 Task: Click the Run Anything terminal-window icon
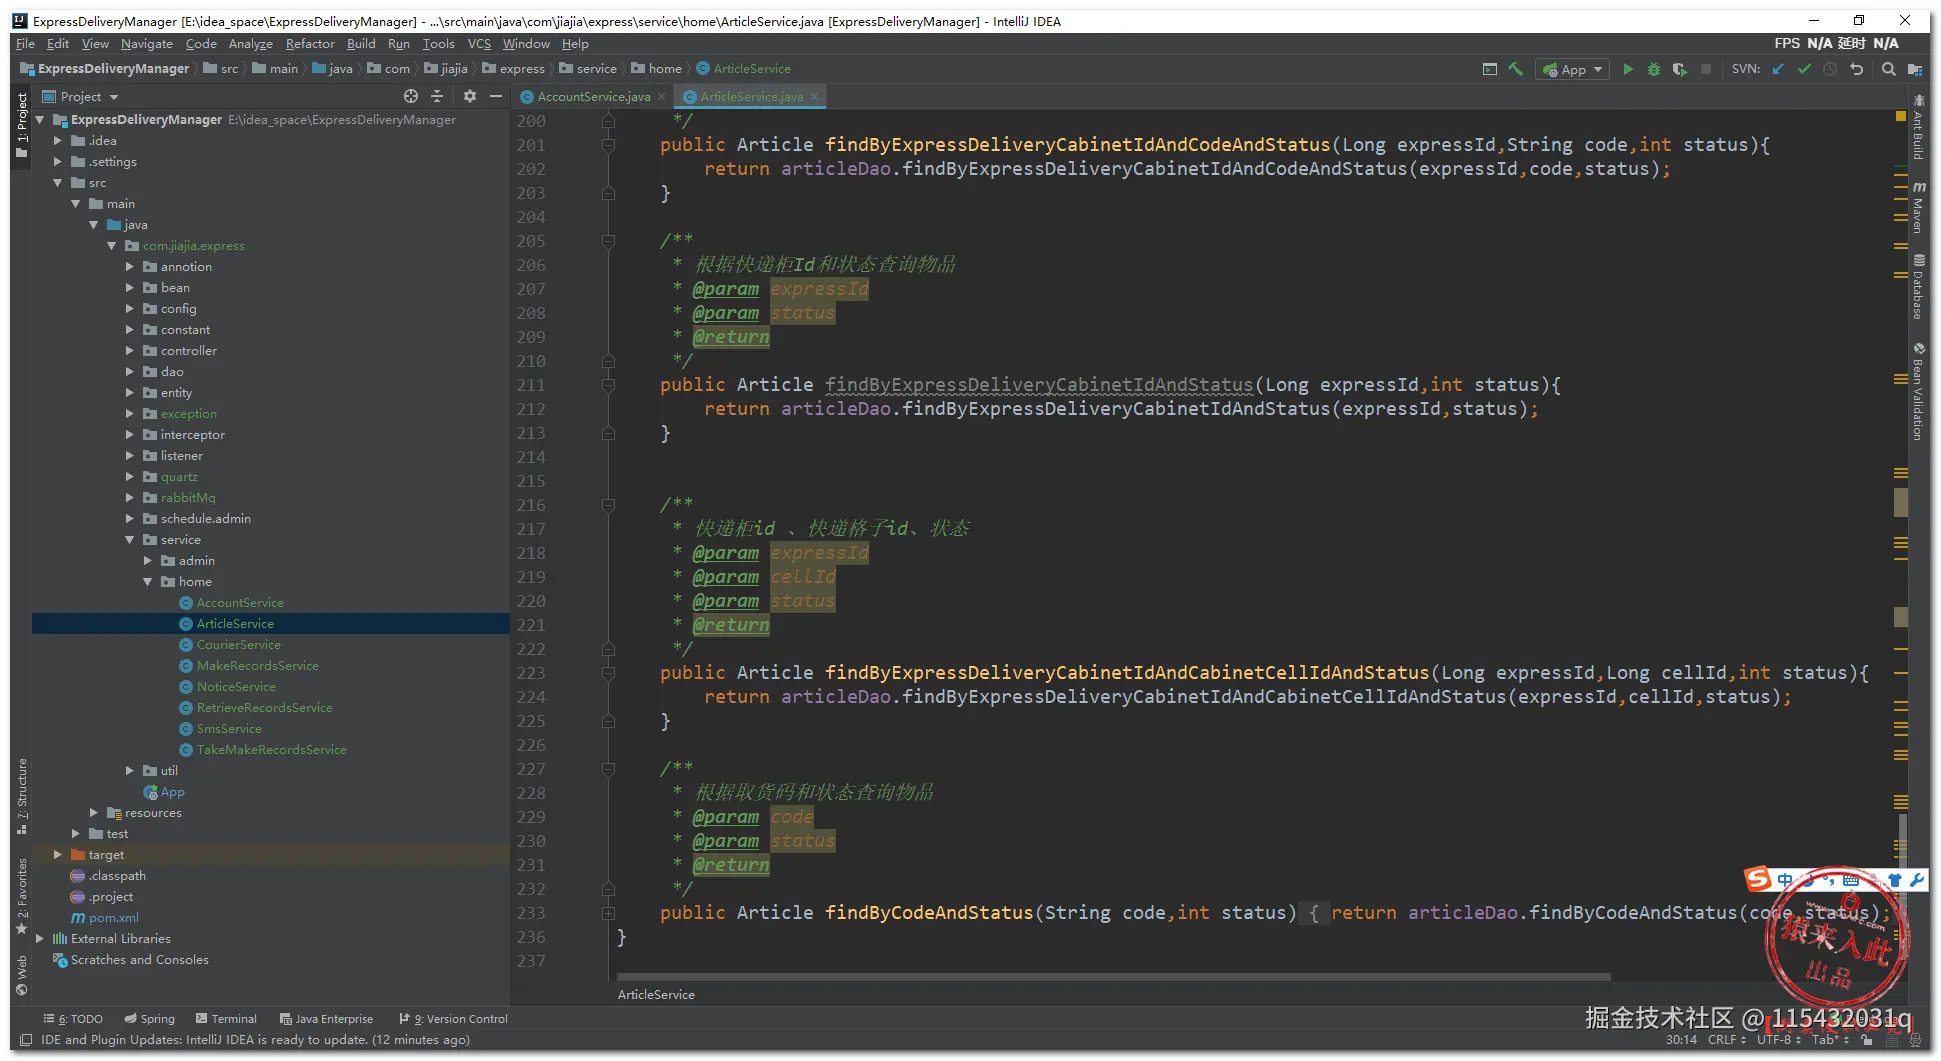[x=1490, y=69]
